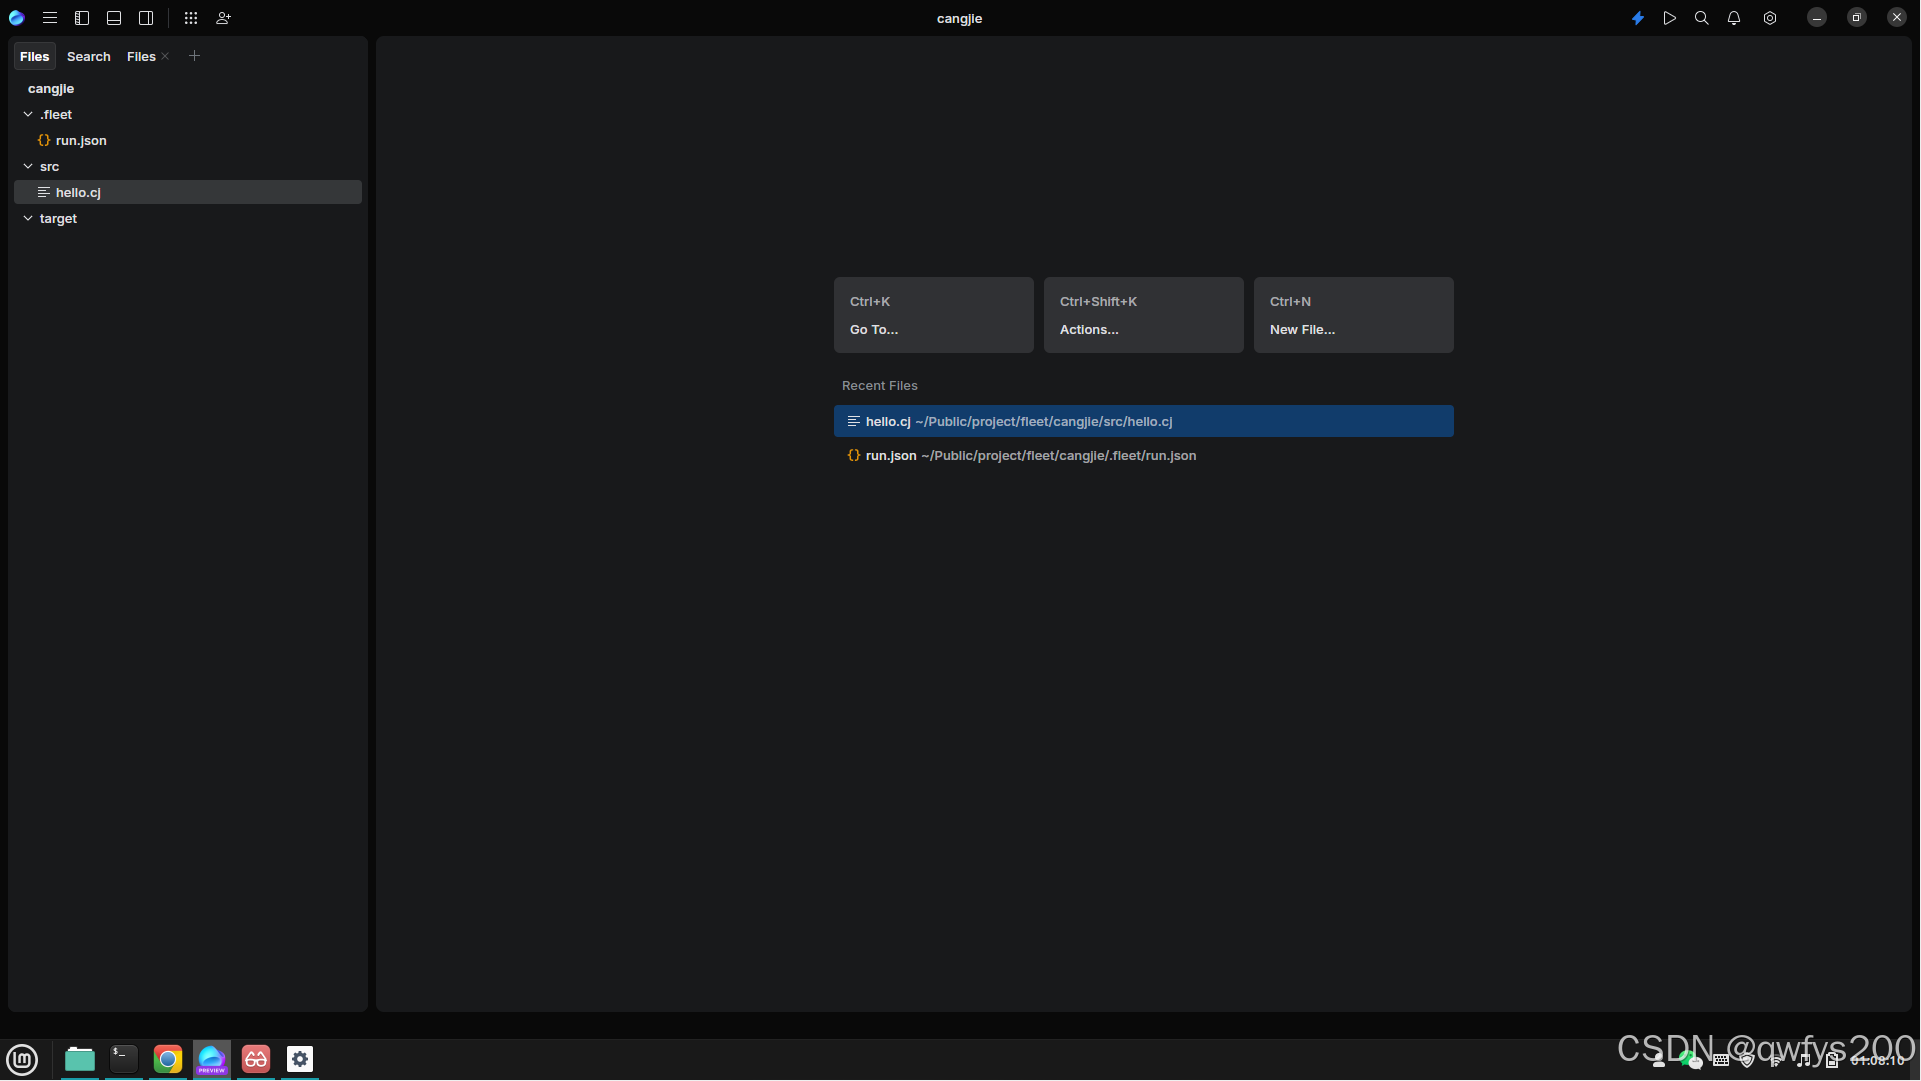Switch to the Search tab
This screenshot has height=1081, width=1921.
click(x=88, y=57)
